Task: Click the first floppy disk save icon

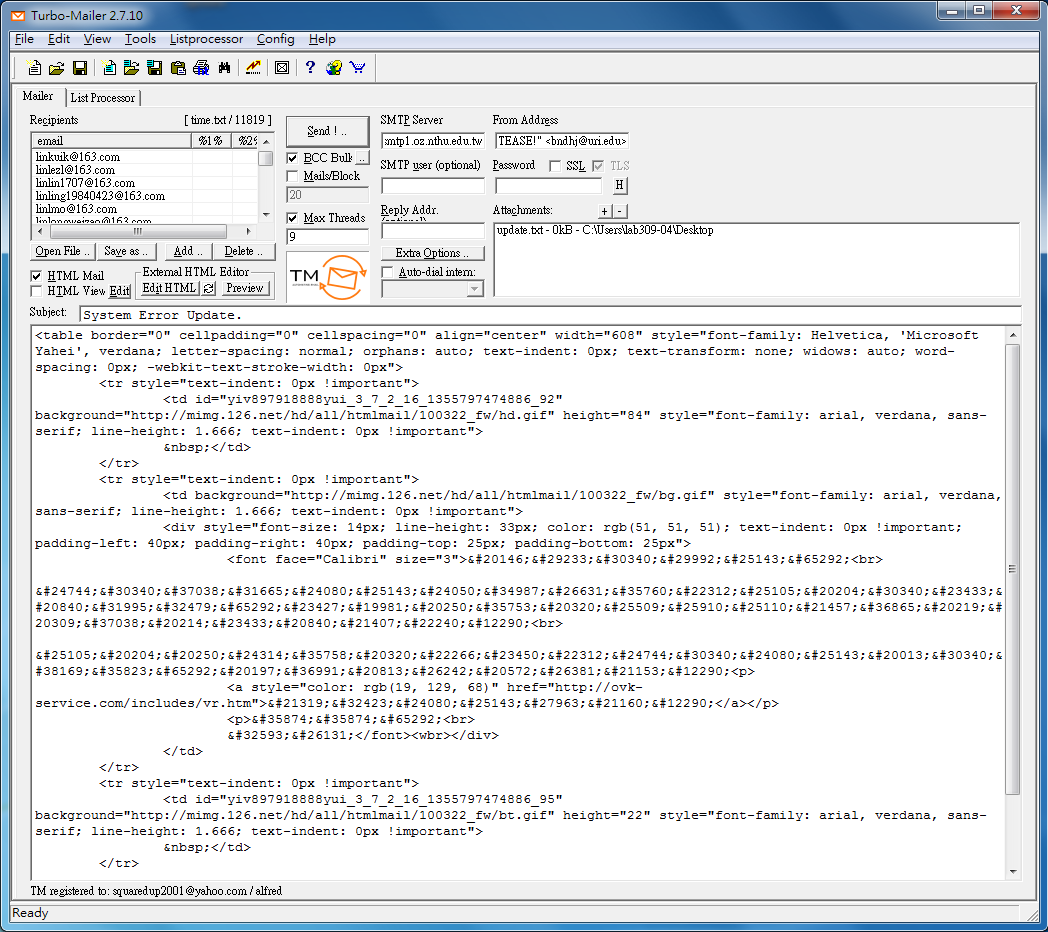Action: tap(79, 68)
